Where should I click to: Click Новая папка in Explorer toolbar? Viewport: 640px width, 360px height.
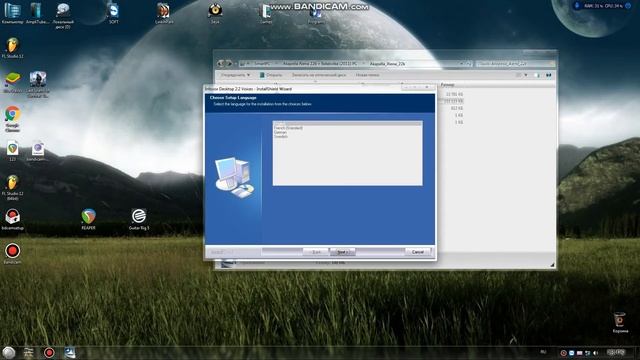[367, 75]
